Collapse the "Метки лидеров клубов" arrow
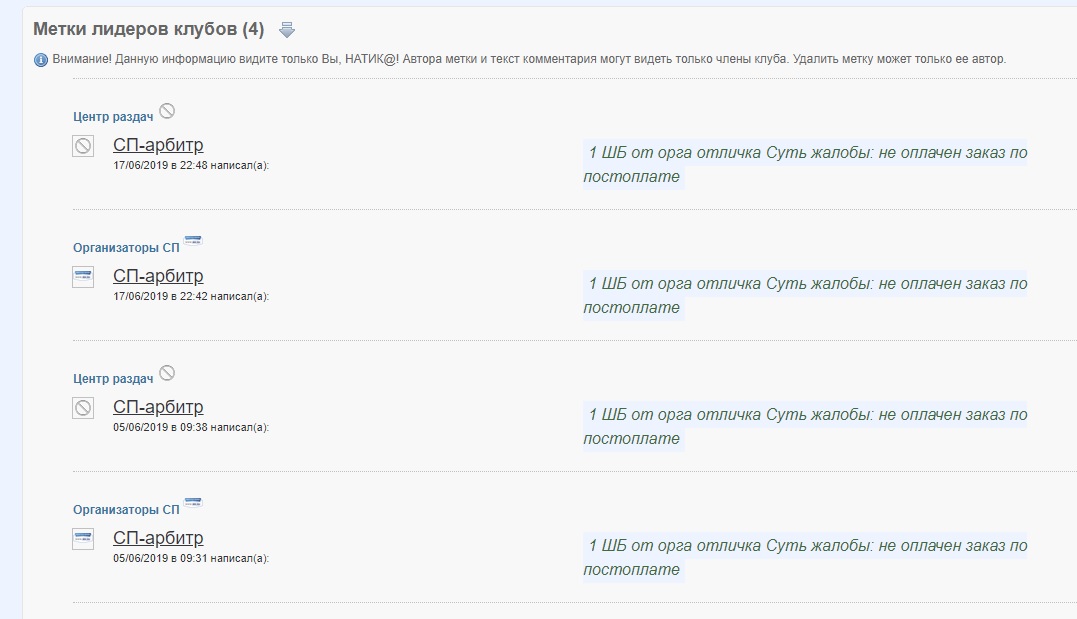 point(287,30)
